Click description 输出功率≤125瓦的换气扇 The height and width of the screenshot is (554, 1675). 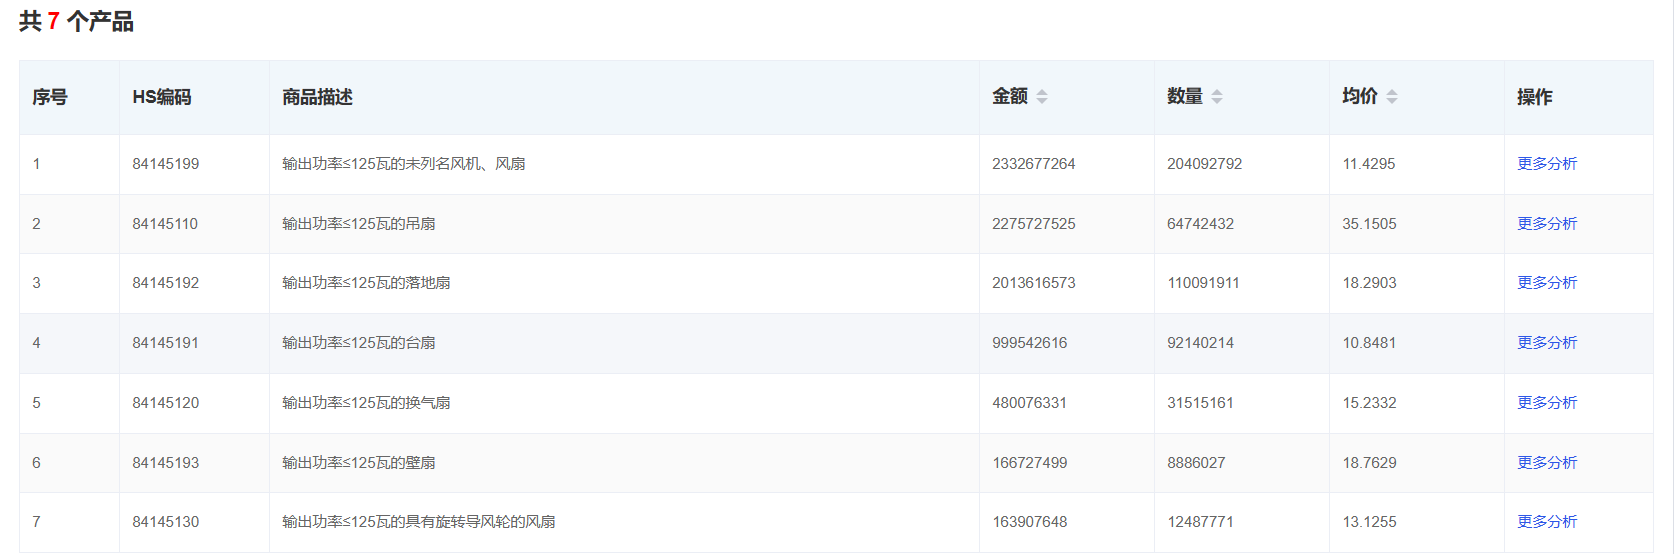366,403
